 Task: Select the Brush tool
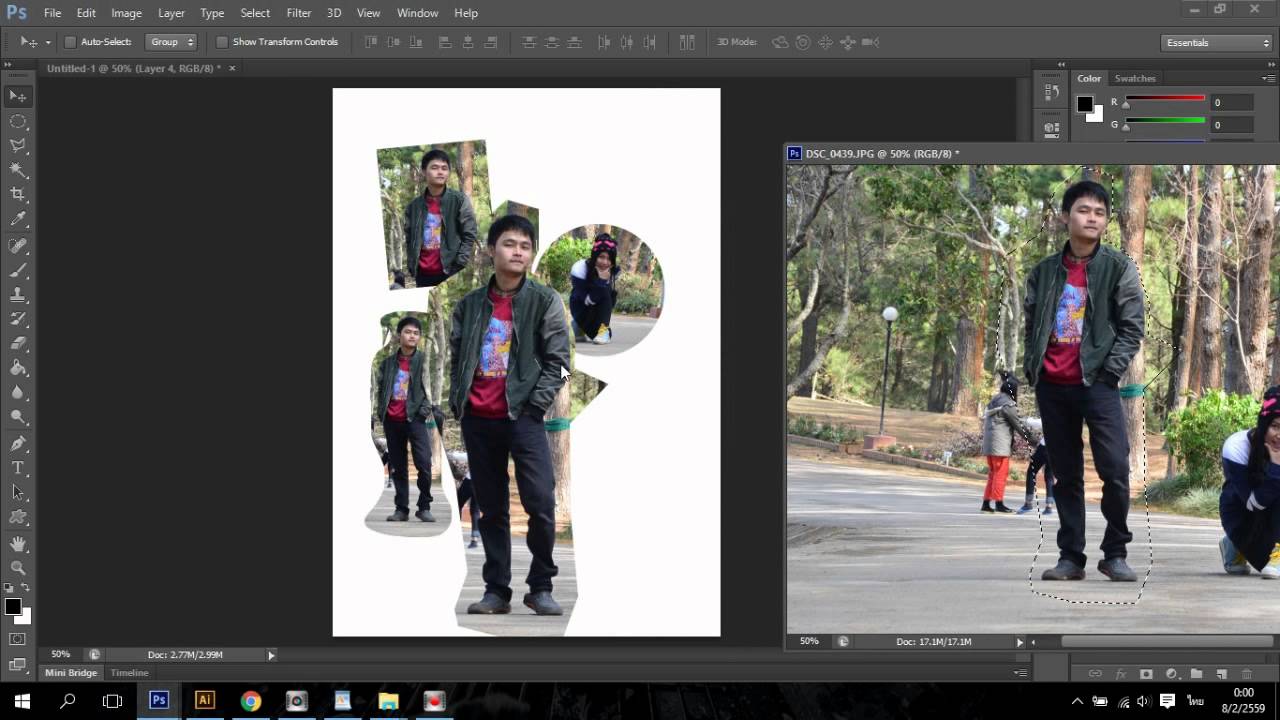click(18, 271)
